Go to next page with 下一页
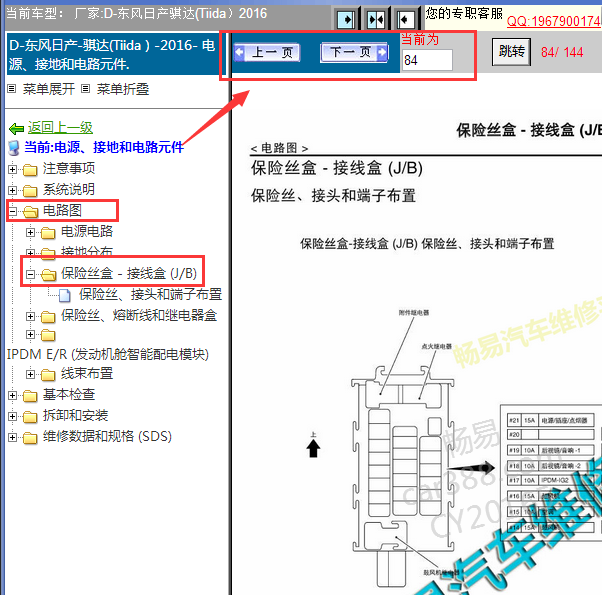 (x=354, y=52)
